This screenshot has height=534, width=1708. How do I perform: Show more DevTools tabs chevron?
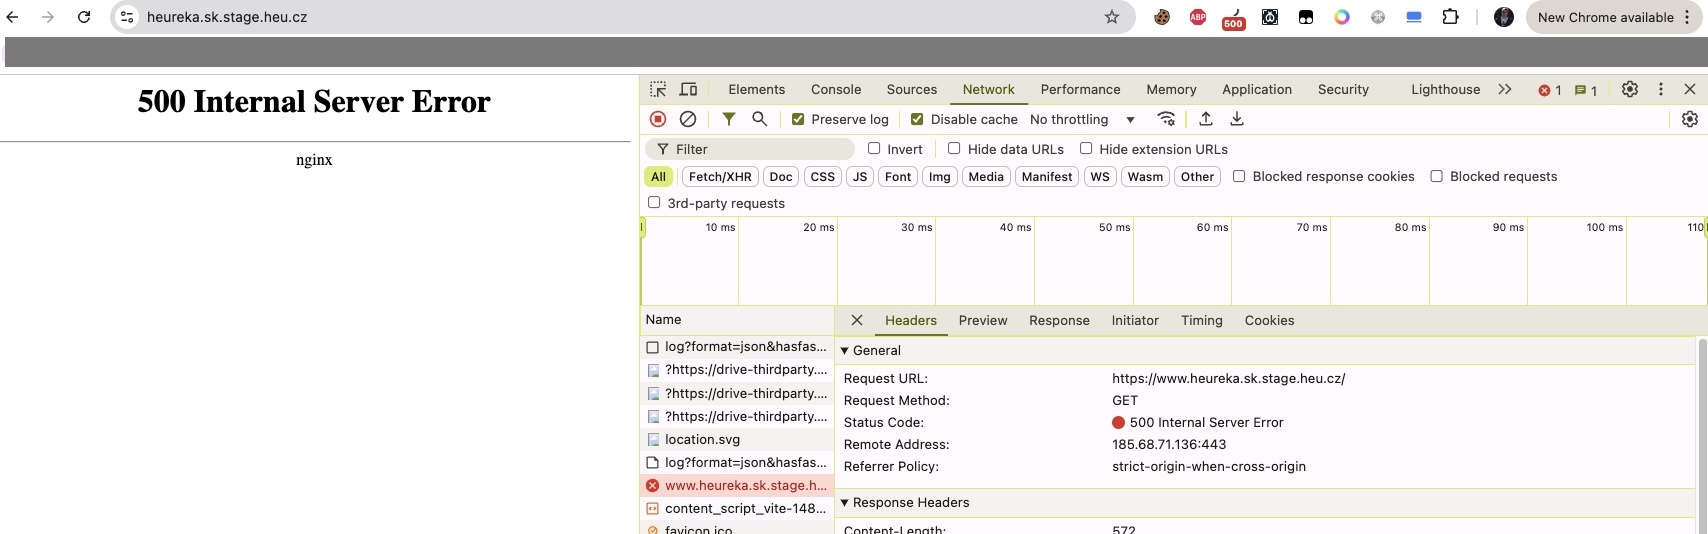click(x=1505, y=89)
